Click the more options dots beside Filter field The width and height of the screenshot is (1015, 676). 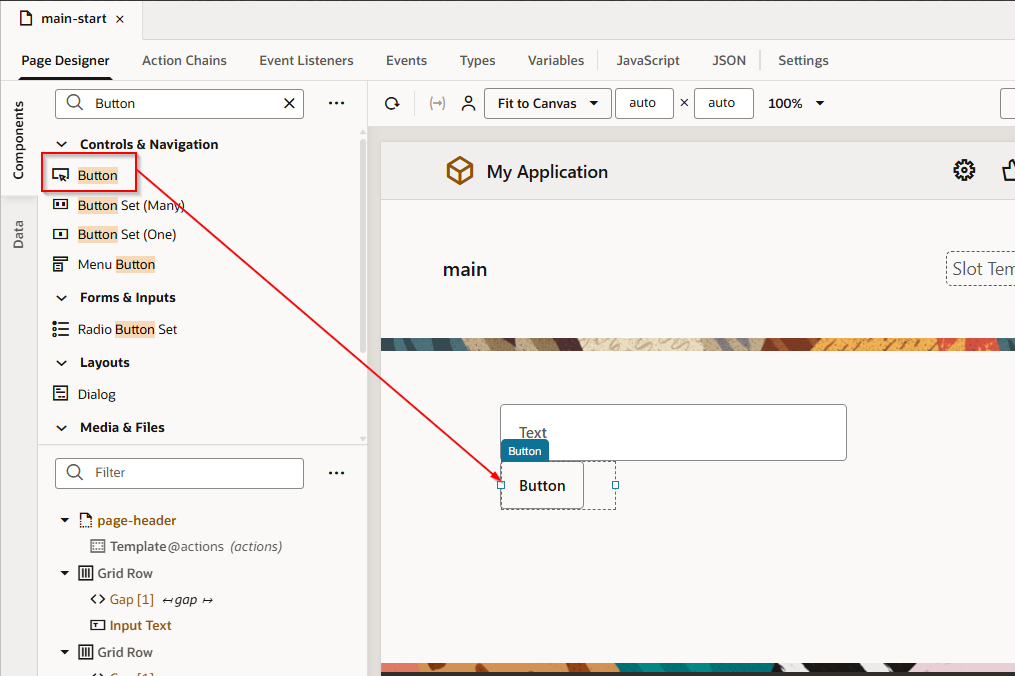336,472
